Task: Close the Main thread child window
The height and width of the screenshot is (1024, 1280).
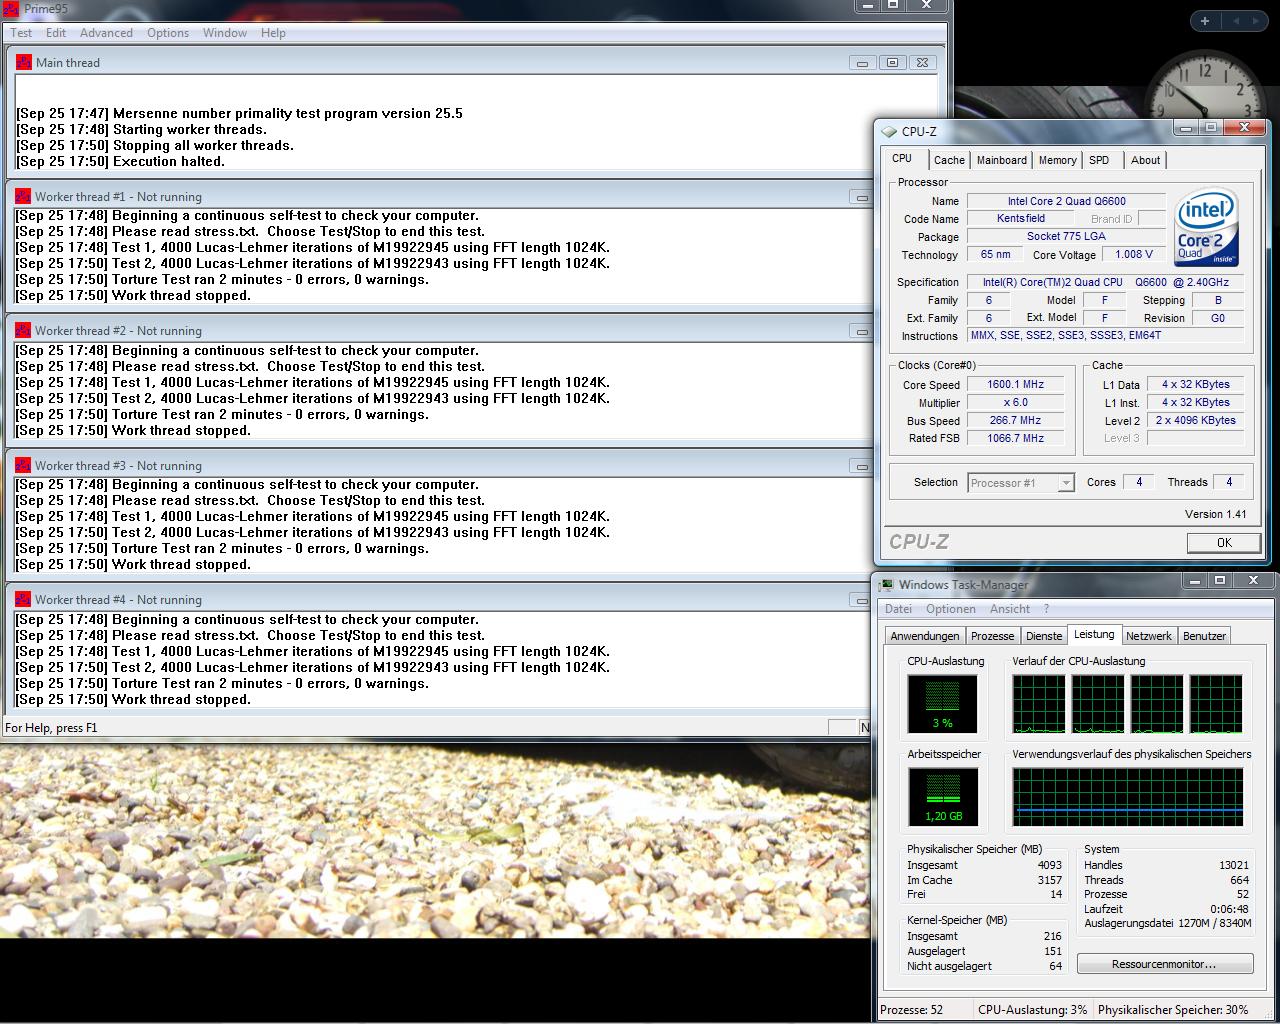Action: 922,63
